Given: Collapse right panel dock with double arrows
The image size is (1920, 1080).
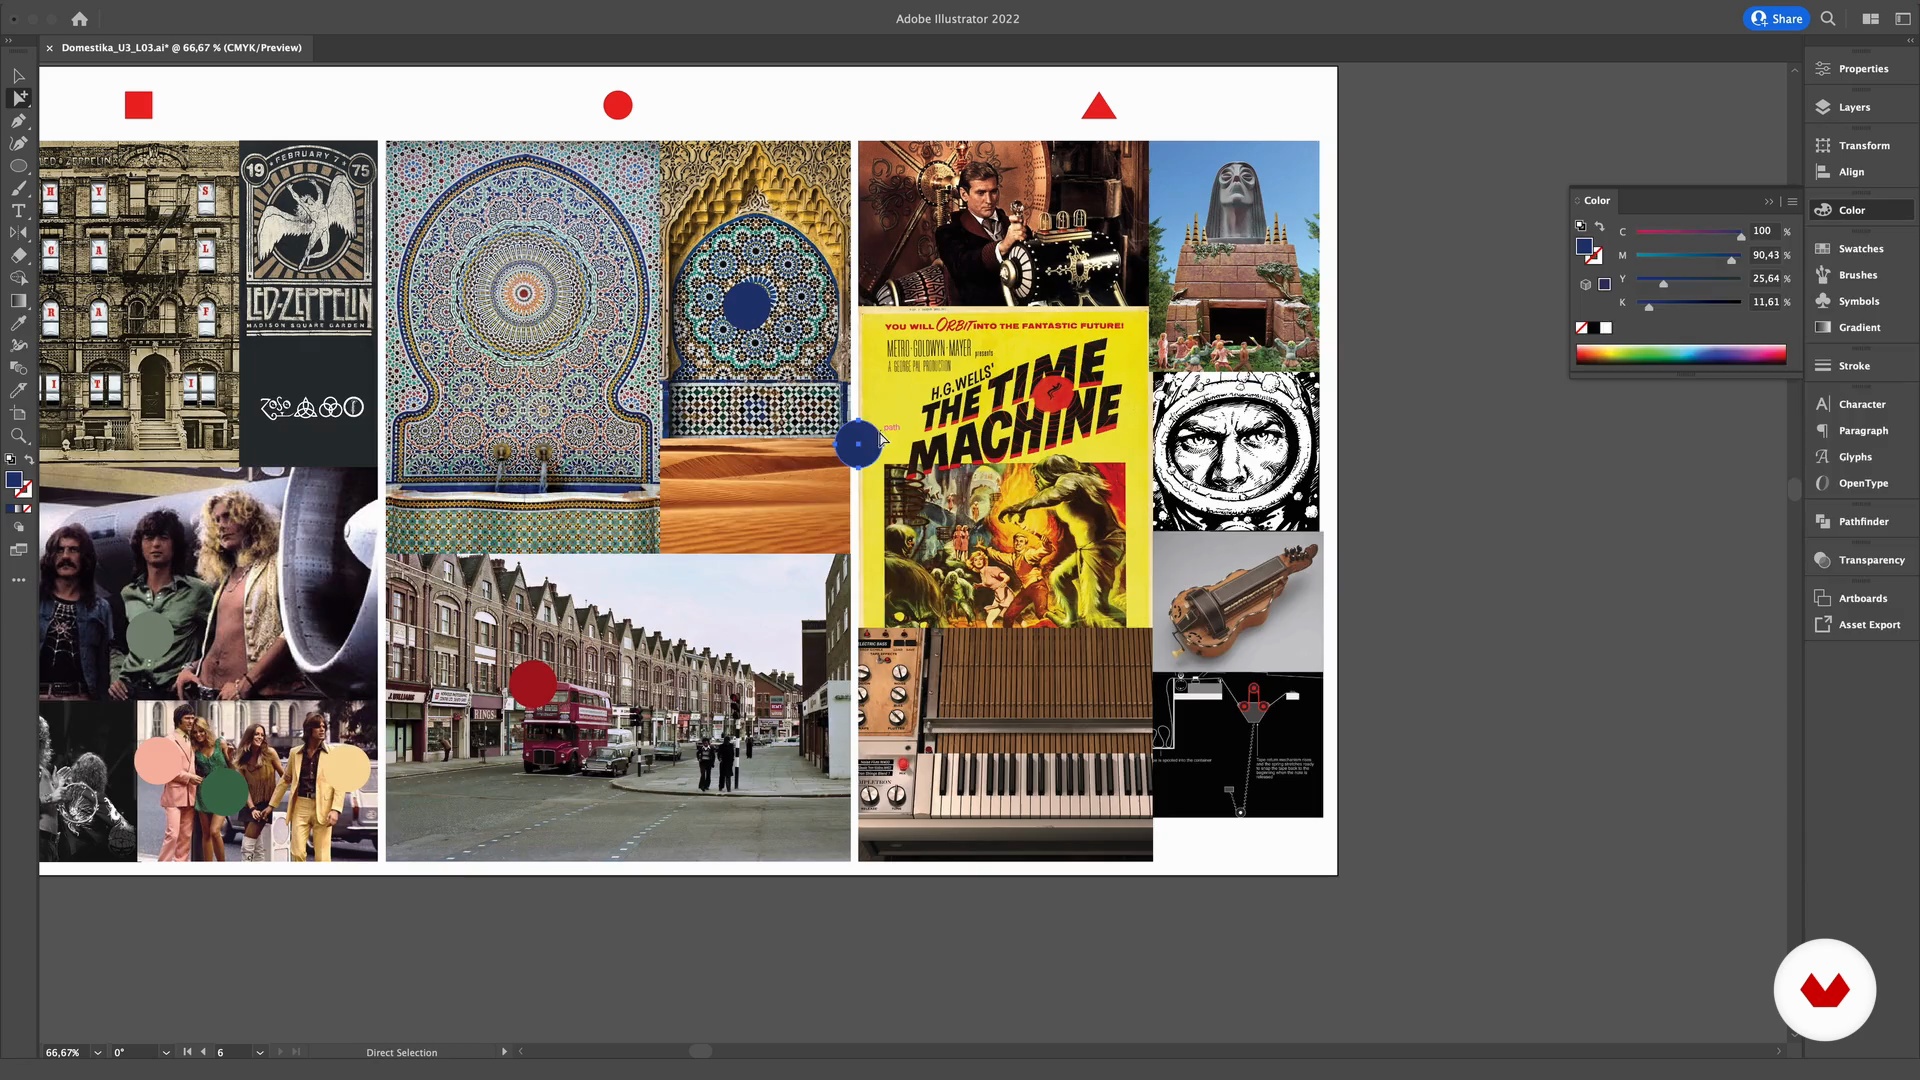Looking at the screenshot, I should pos(1909,41).
